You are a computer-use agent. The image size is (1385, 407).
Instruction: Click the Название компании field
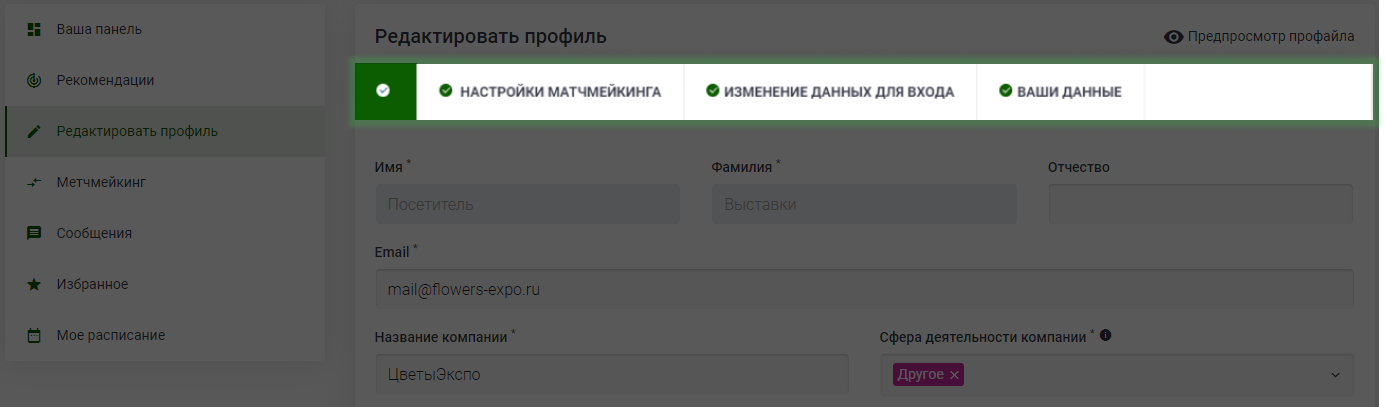(612, 375)
